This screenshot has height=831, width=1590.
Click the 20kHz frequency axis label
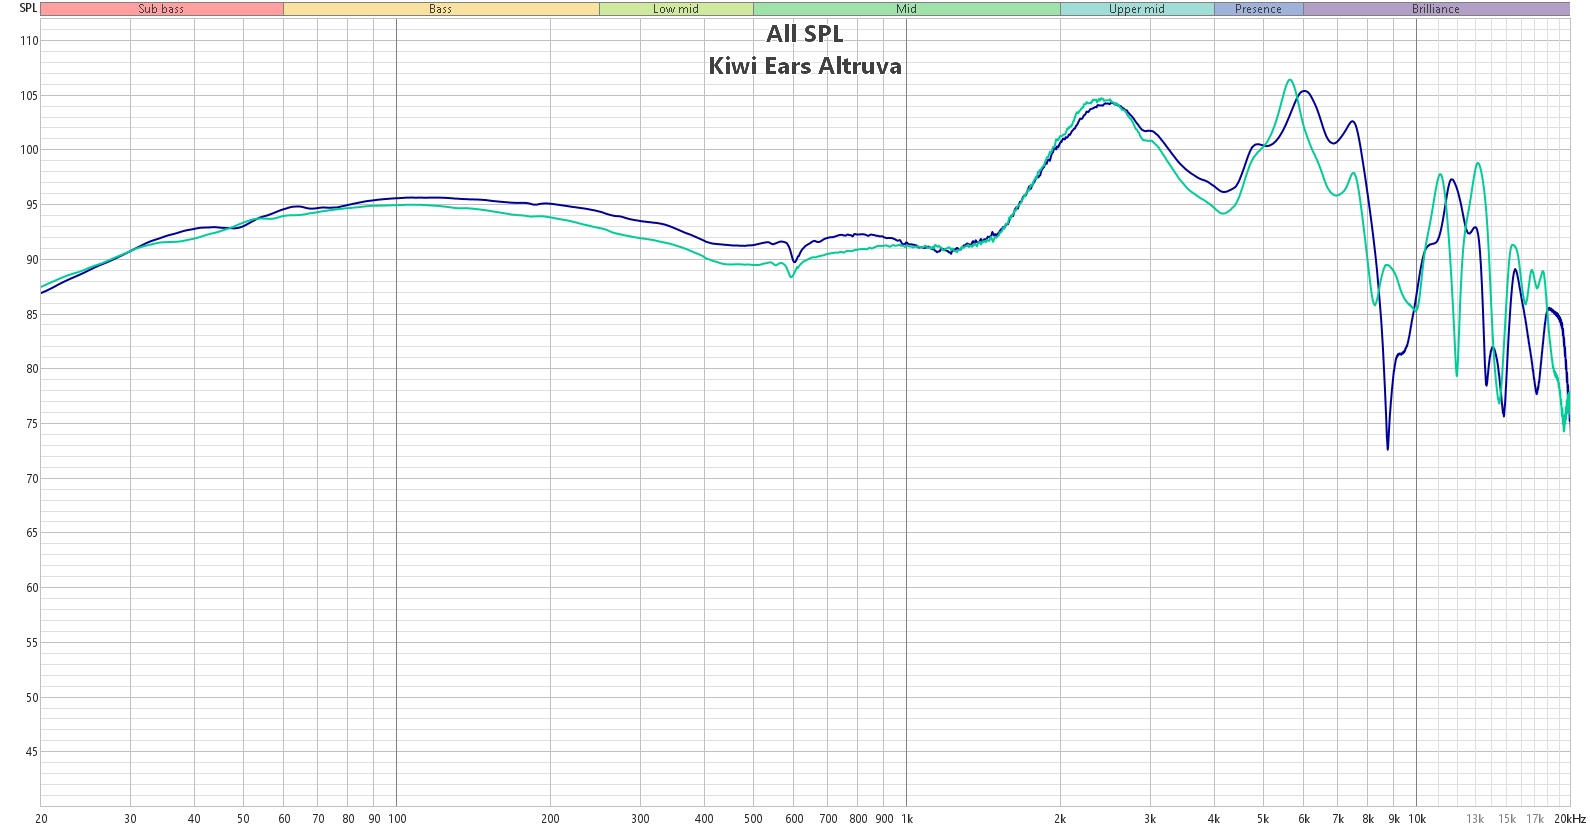click(x=1570, y=819)
